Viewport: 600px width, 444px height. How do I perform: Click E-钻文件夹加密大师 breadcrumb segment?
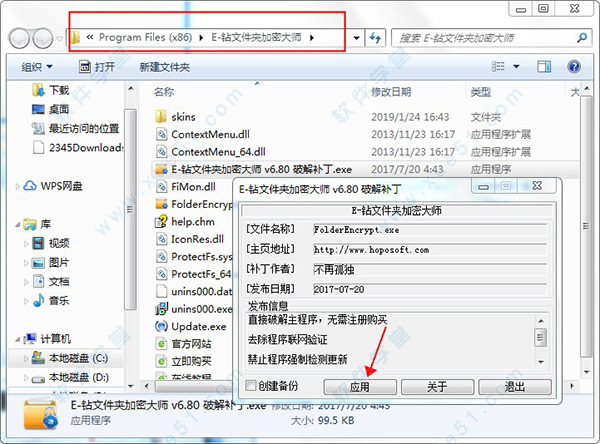pyautogui.click(x=256, y=37)
